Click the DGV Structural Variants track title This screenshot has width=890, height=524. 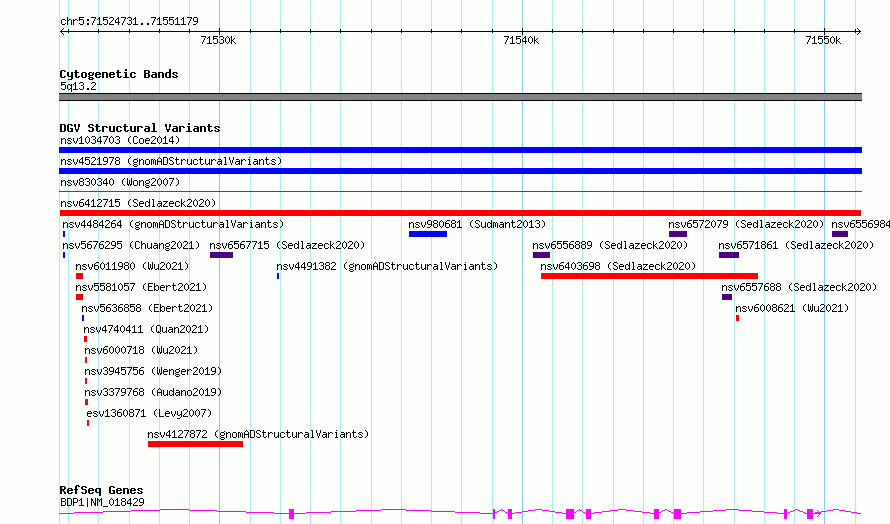click(140, 128)
